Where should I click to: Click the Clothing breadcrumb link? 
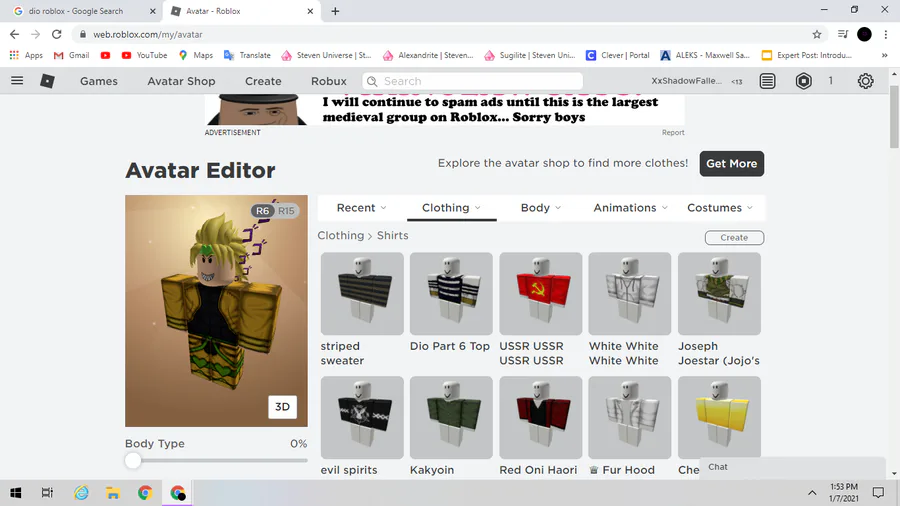[340, 235]
